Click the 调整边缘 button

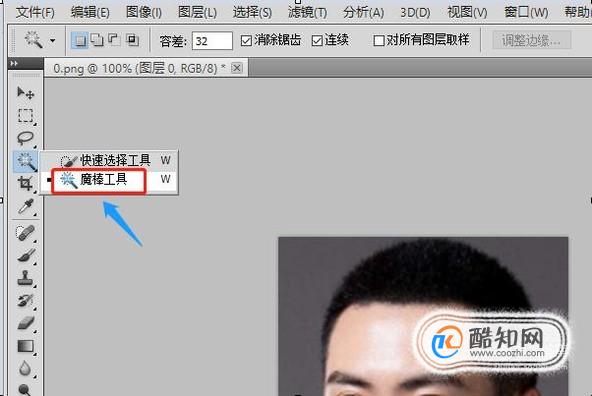pyautogui.click(x=531, y=40)
